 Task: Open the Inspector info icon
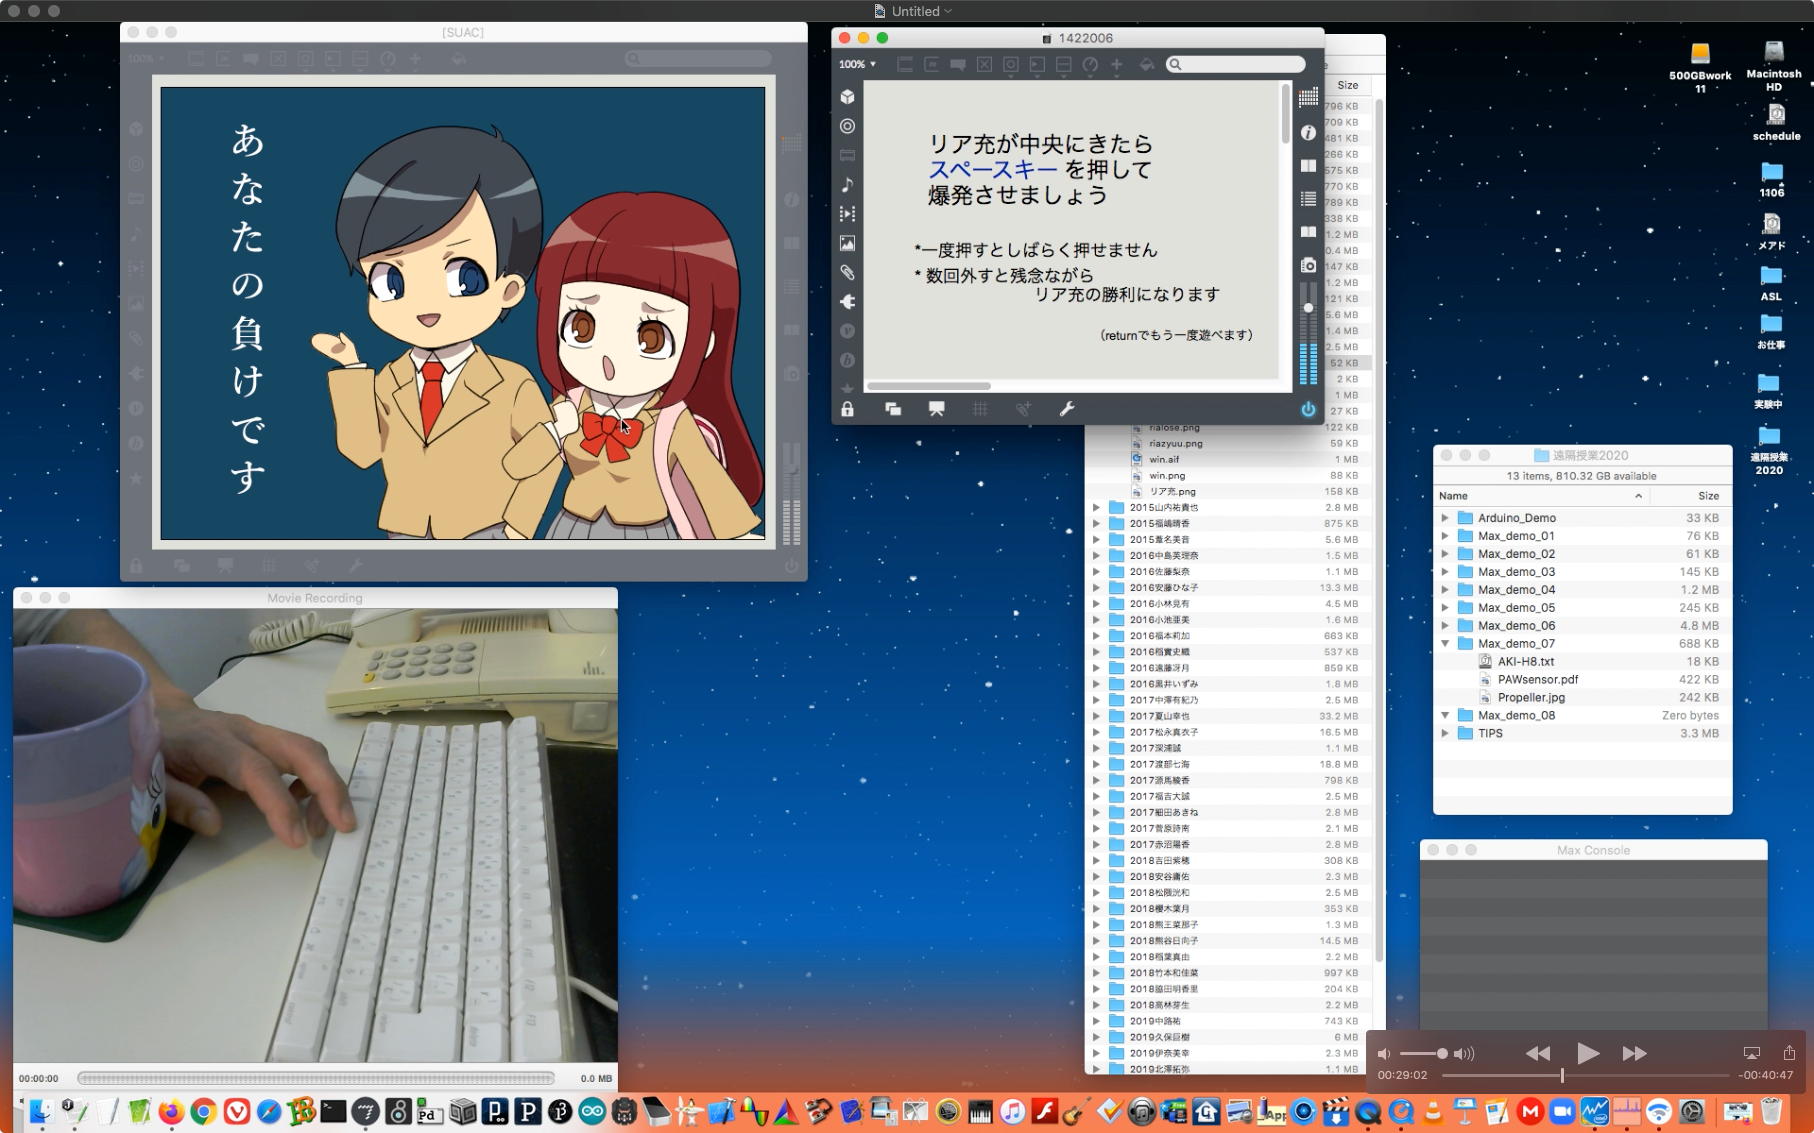[1308, 132]
